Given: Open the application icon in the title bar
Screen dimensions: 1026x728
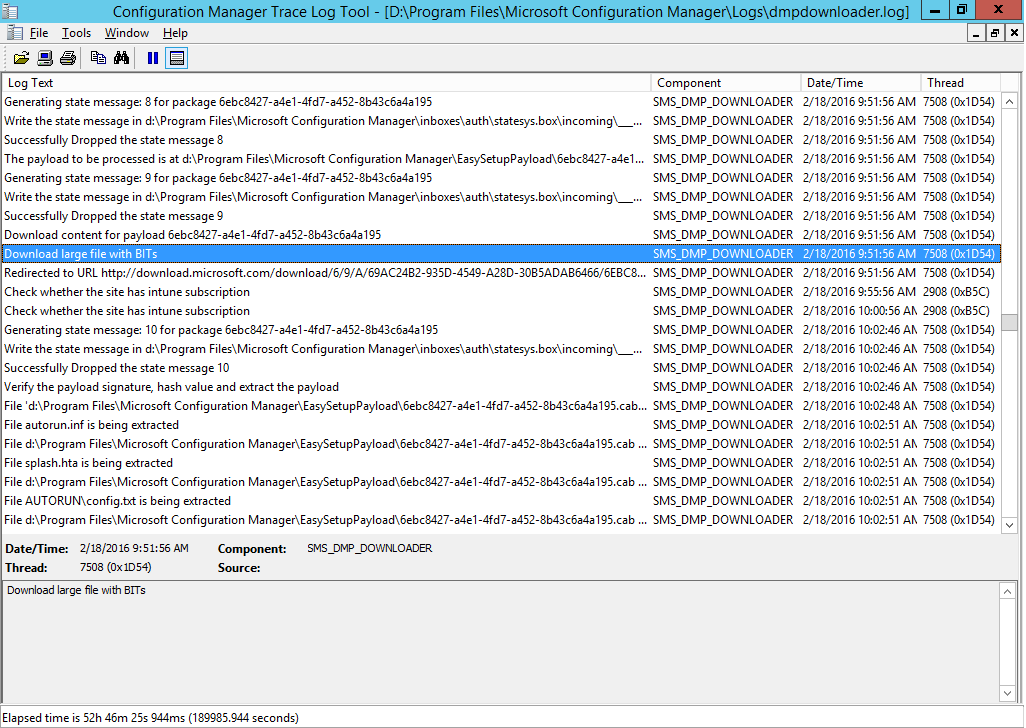Looking at the screenshot, I should (x=10, y=11).
